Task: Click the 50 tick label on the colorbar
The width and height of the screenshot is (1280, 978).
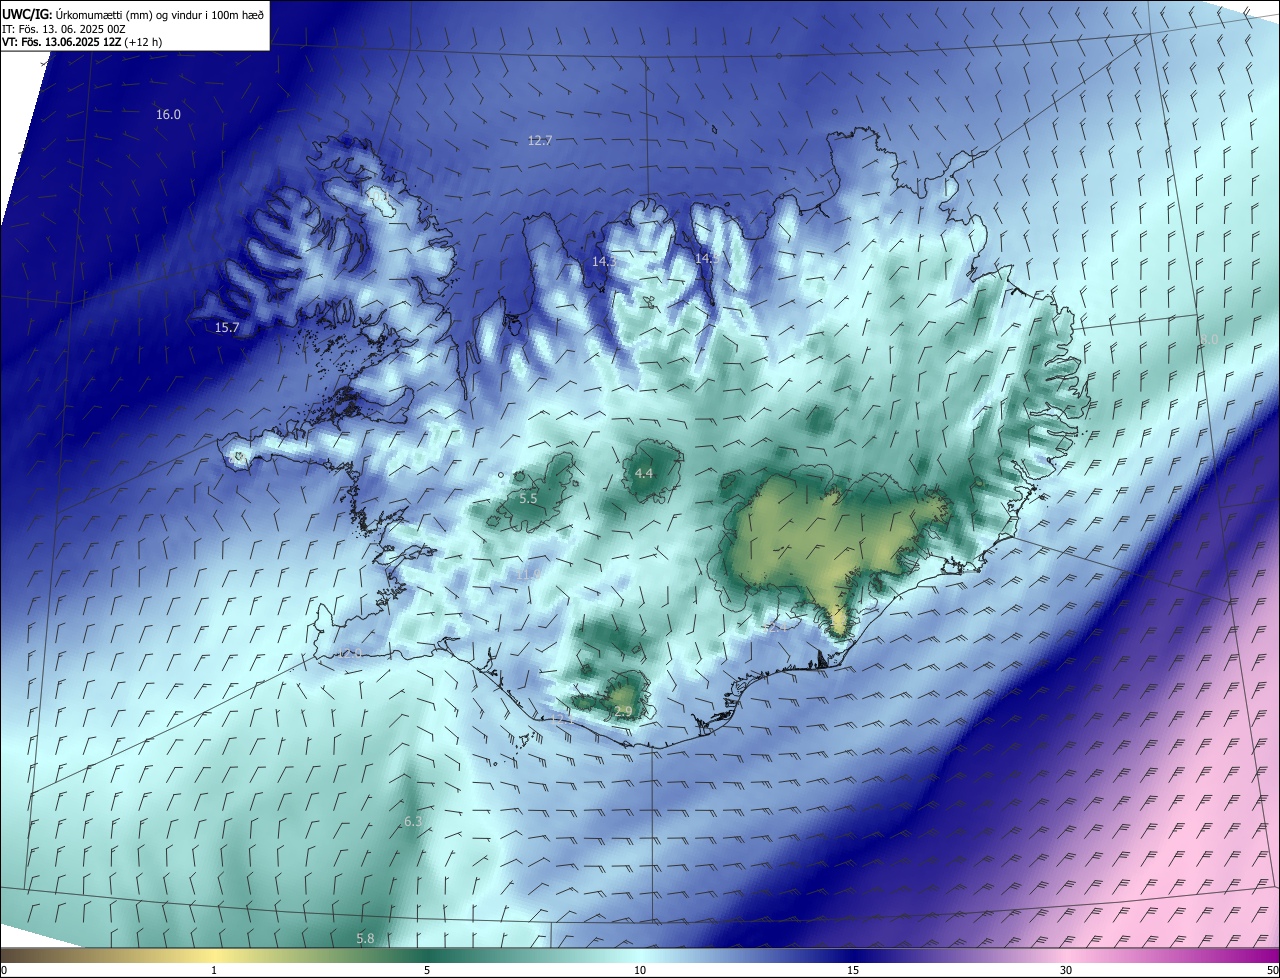Action: 1272,970
